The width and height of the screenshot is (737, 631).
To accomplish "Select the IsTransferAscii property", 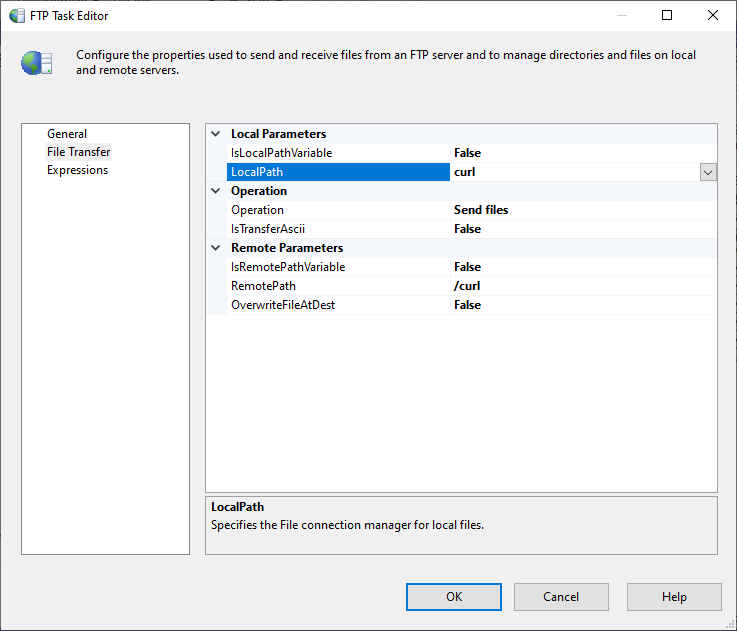I will click(268, 229).
